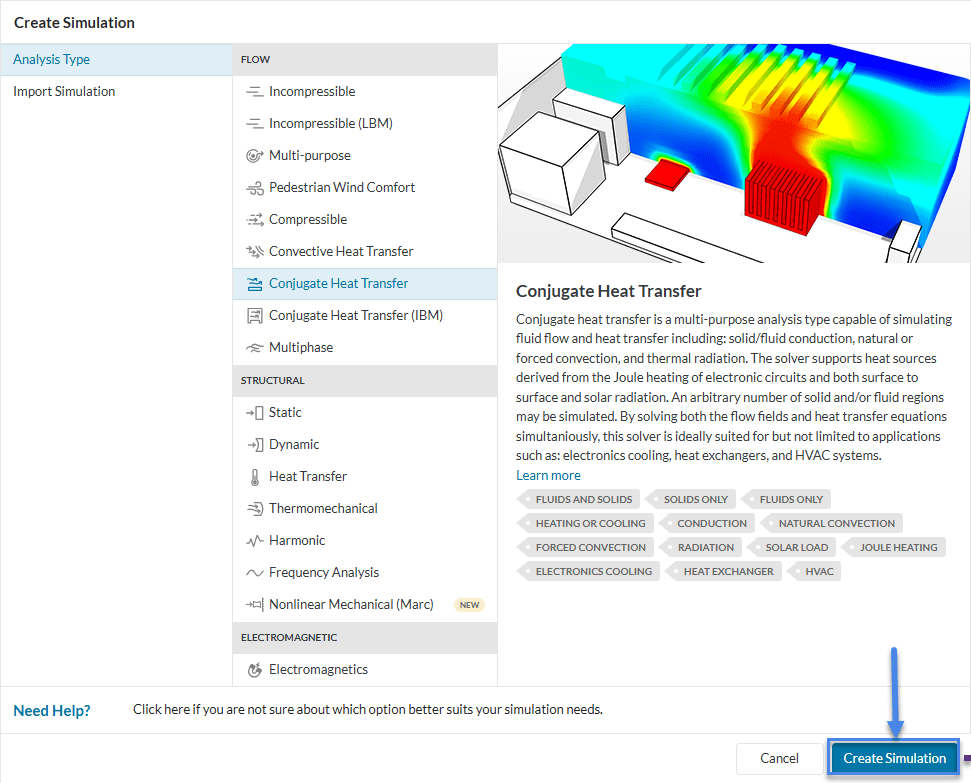Open the Learn more link
This screenshot has height=783, width=971.
pos(548,475)
